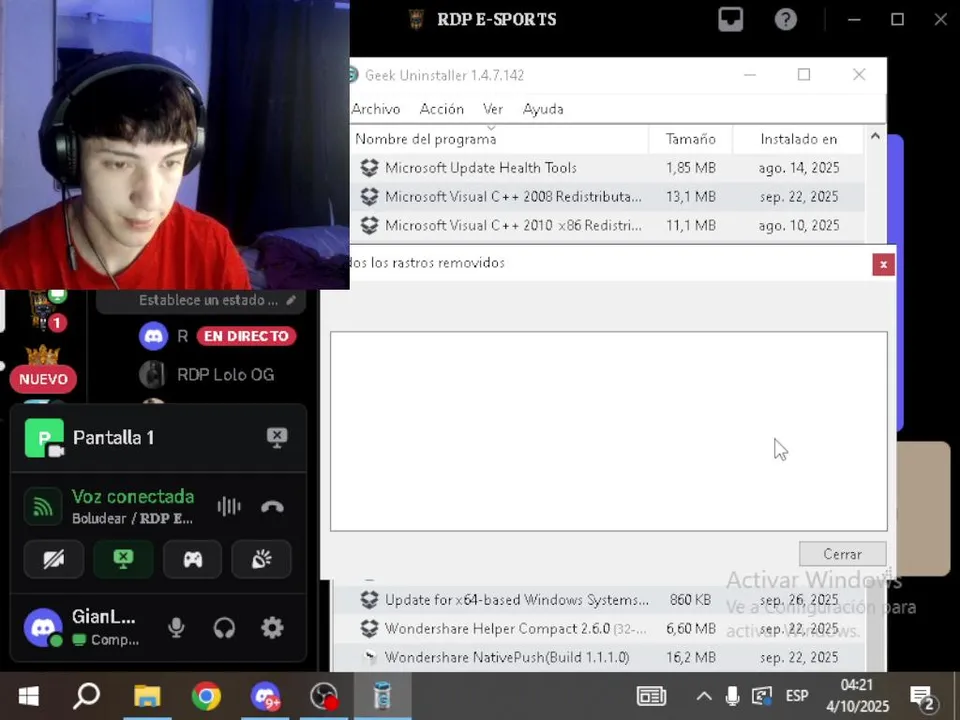
Task: Click inside the empty traces list box
Action: [x=609, y=431]
